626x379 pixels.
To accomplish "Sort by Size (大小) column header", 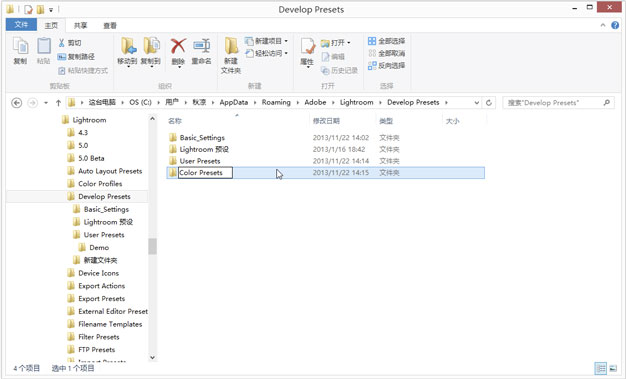I will (452, 121).
